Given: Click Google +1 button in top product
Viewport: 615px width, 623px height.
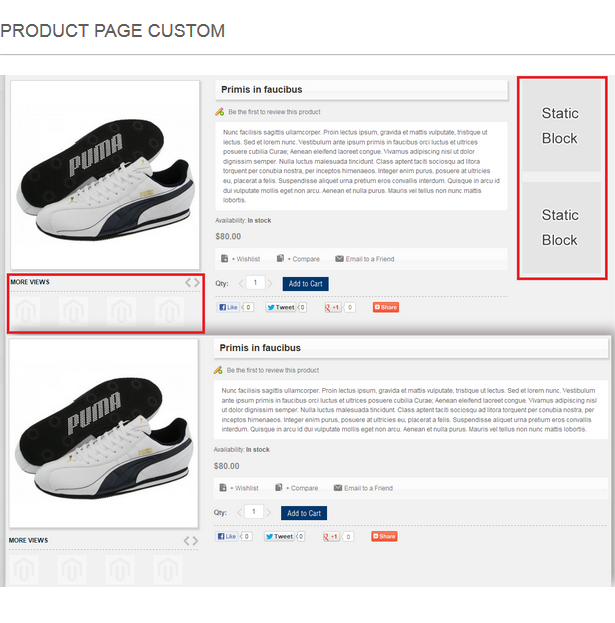Looking at the screenshot, I should point(333,307).
